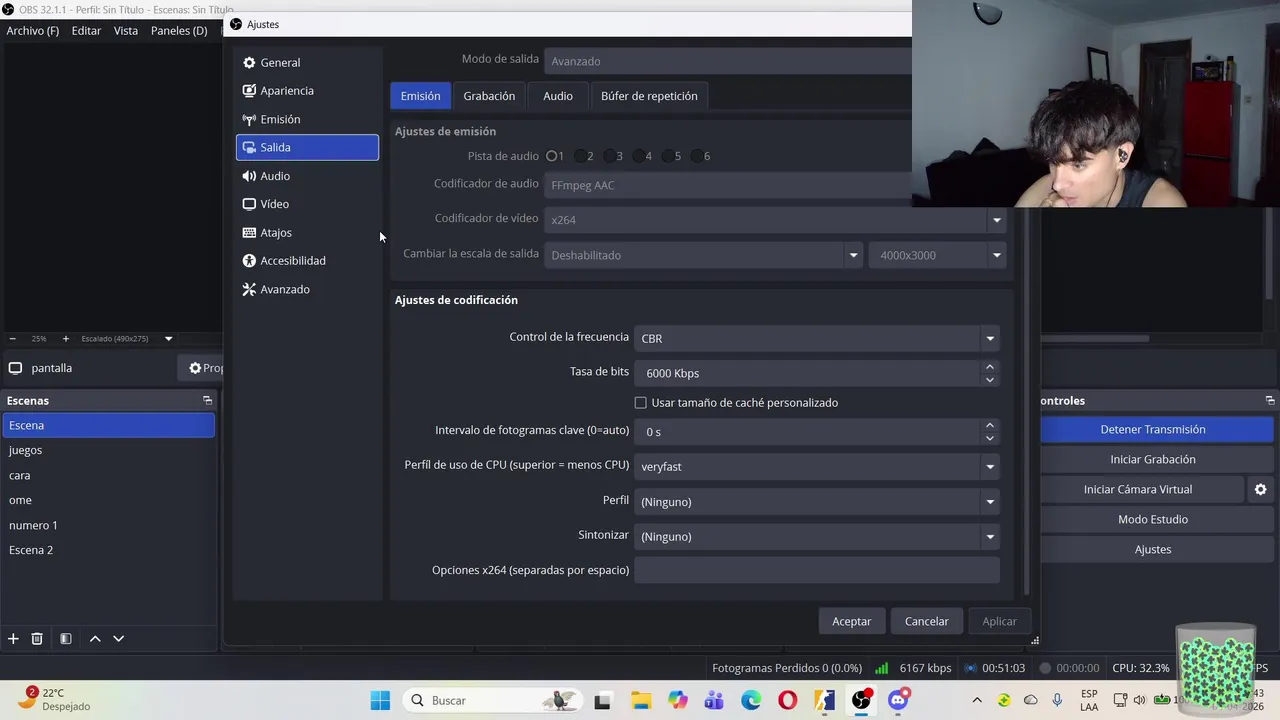The width and height of the screenshot is (1280, 720).
Task: Zoom in preview with plus icon
Action: [x=66, y=339]
